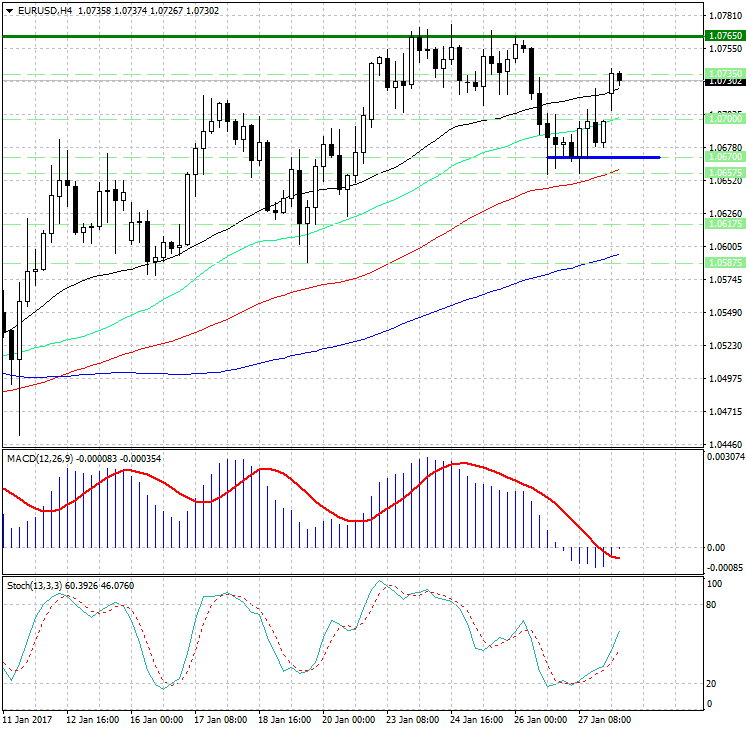Select the green 1.07650 resistance line label
The height and width of the screenshot is (731, 746).
[724, 36]
